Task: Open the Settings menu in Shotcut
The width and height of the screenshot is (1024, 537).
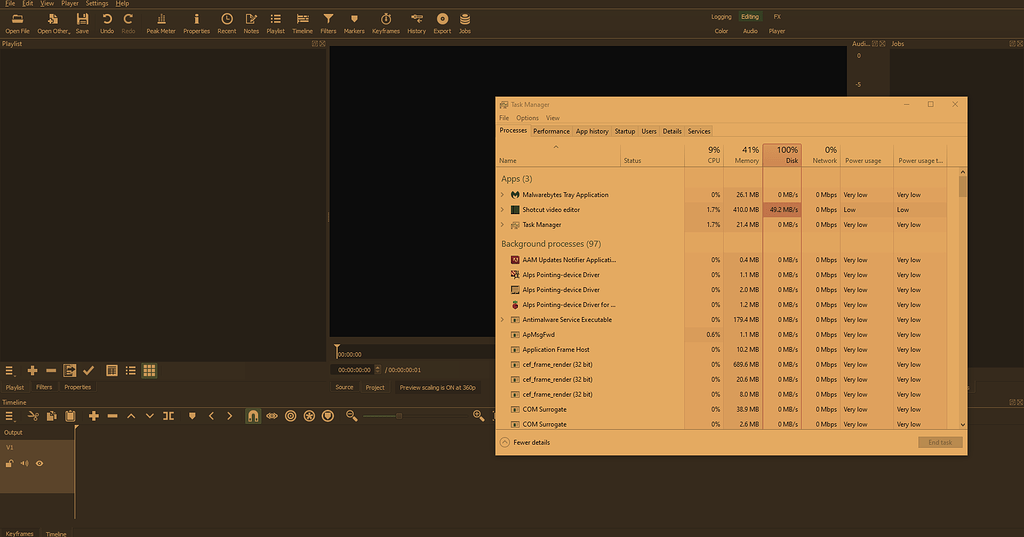Action: (97, 3)
